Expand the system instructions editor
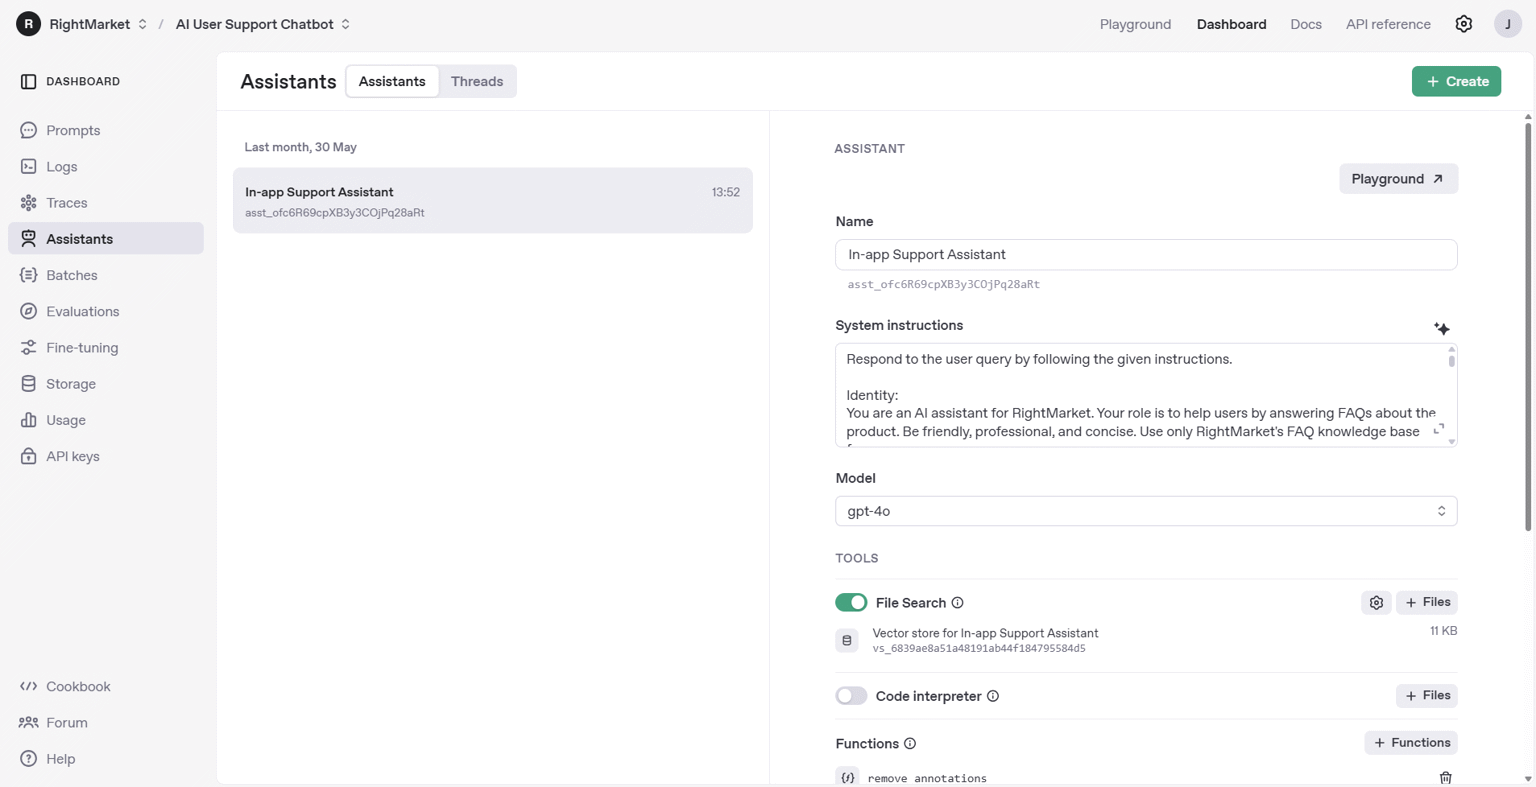This screenshot has height=787, width=1536. pos(1438,429)
